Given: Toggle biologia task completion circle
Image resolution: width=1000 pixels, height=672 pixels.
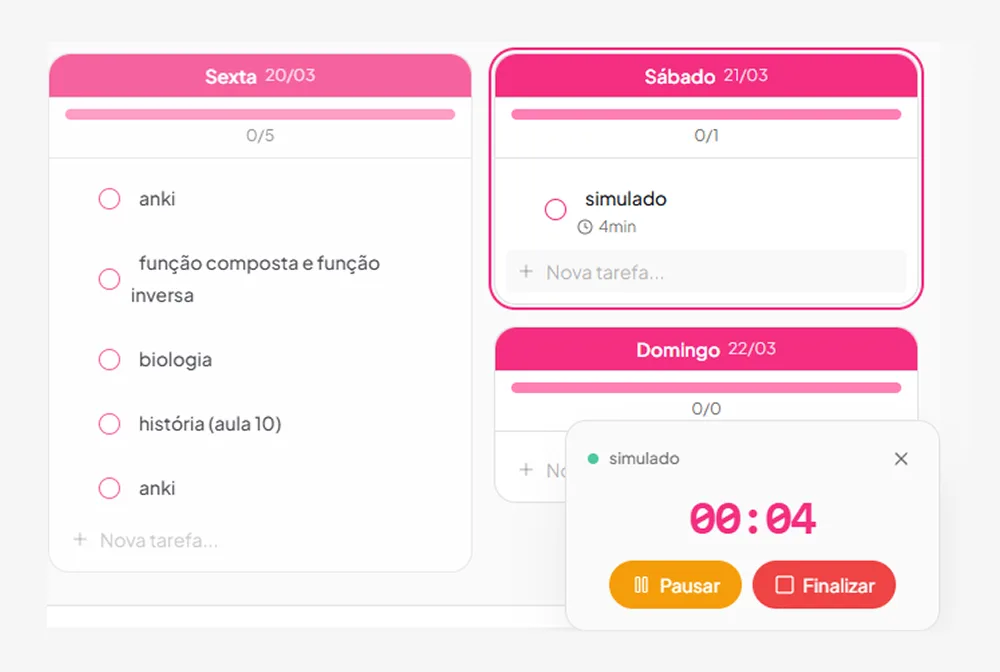Looking at the screenshot, I should [x=109, y=360].
